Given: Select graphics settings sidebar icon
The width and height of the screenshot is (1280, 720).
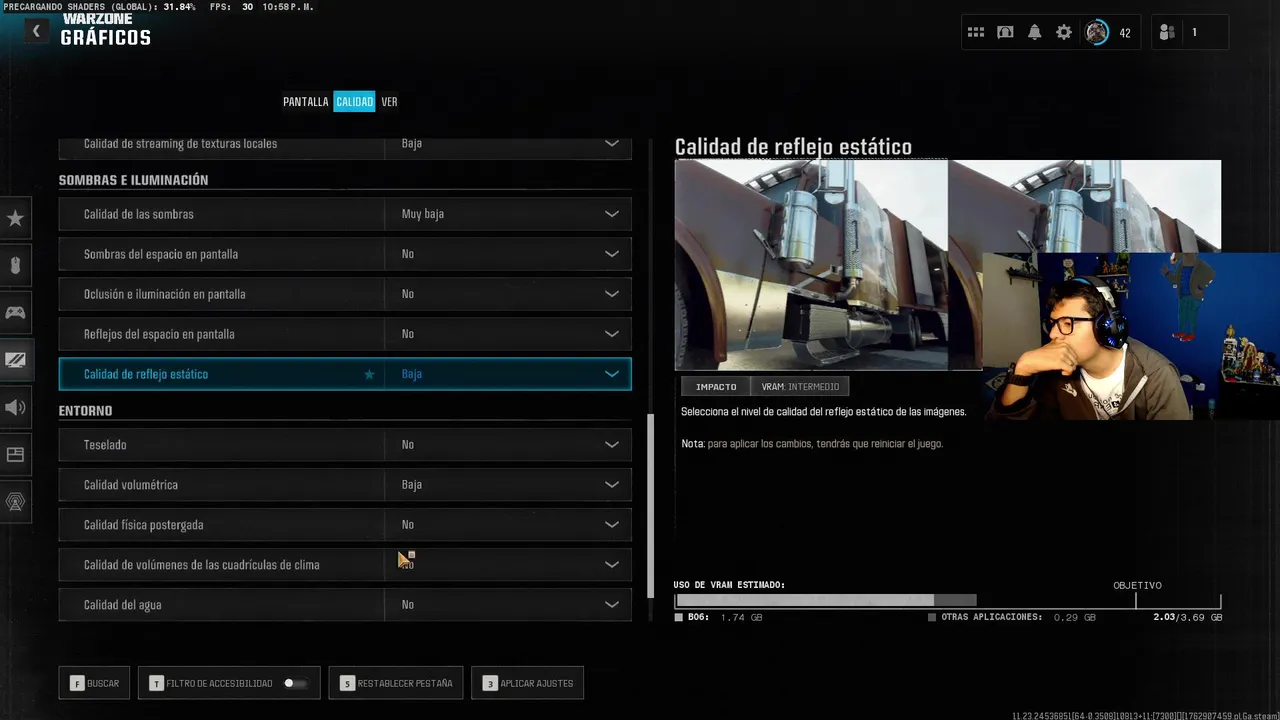Looking at the screenshot, I should [15, 360].
